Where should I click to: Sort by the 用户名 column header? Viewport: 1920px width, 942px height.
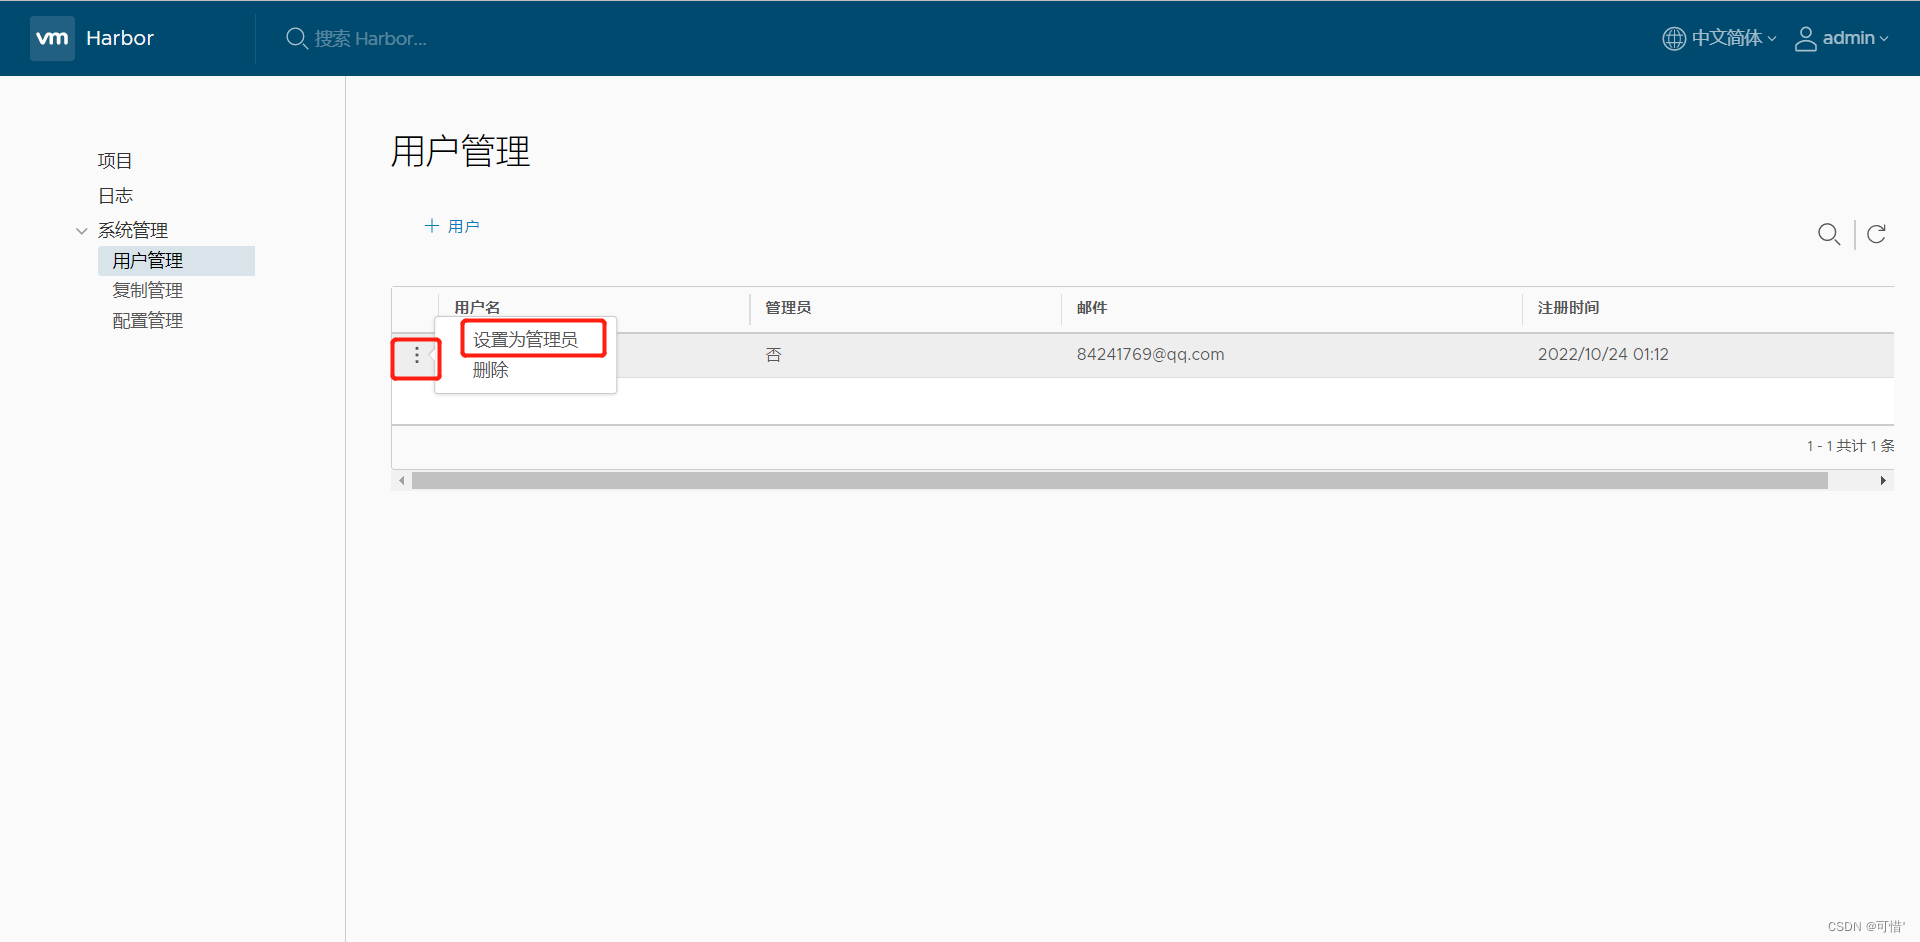pos(477,307)
